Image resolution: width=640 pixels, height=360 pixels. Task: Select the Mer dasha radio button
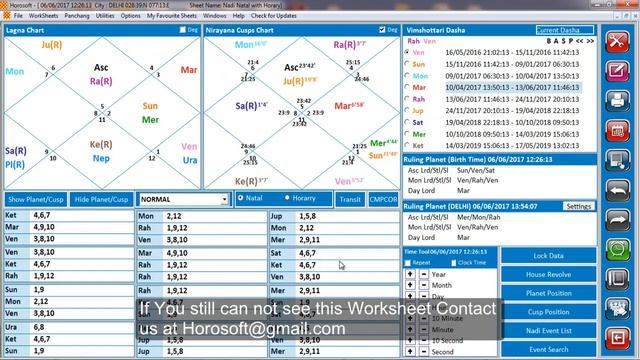click(407, 134)
